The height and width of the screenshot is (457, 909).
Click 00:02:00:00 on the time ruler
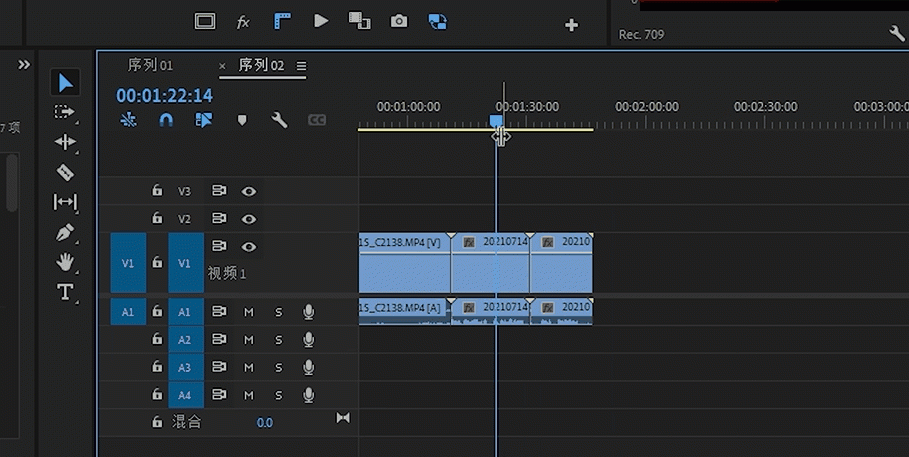point(647,107)
